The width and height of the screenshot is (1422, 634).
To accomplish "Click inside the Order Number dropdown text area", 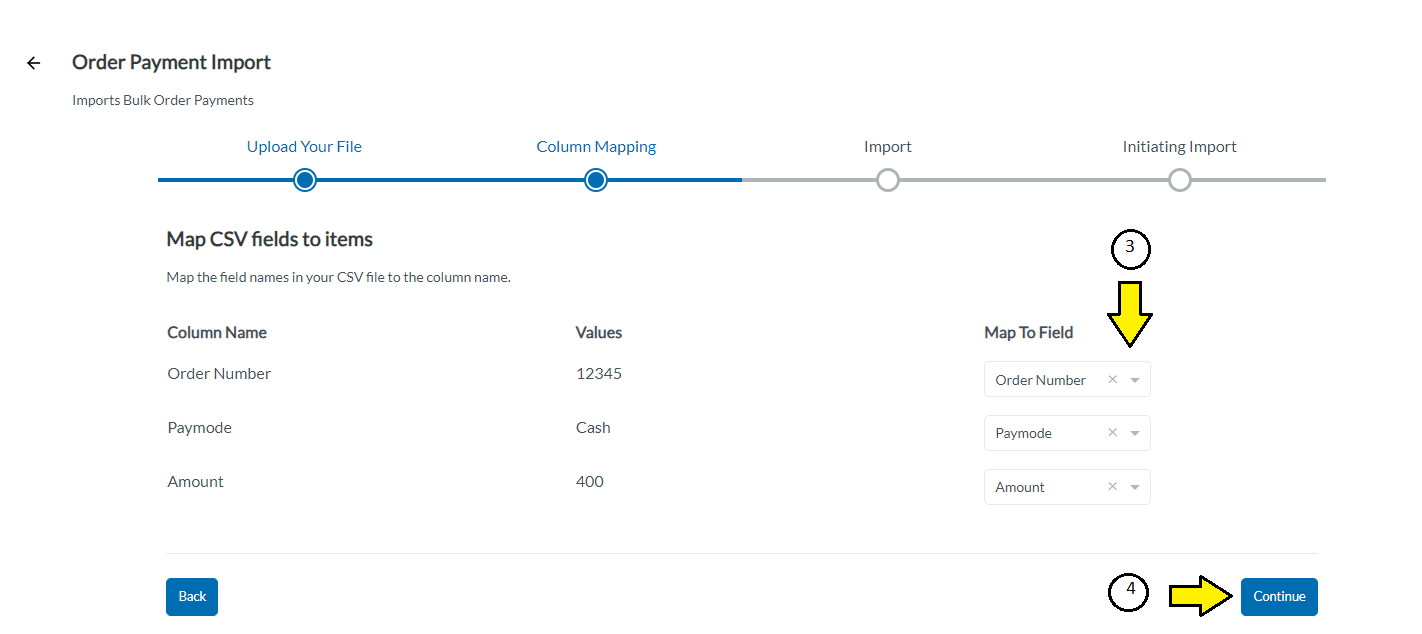I will [1040, 379].
